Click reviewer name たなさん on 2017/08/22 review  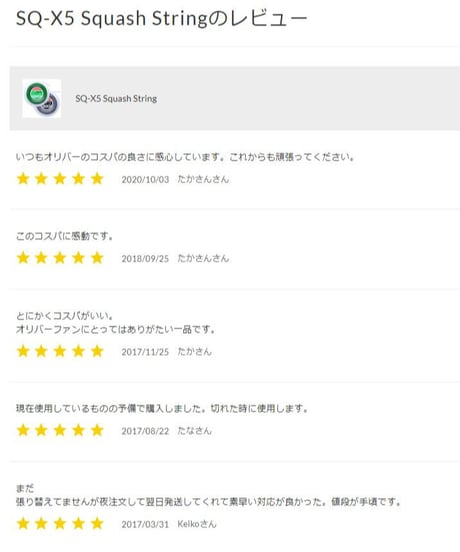(194, 431)
